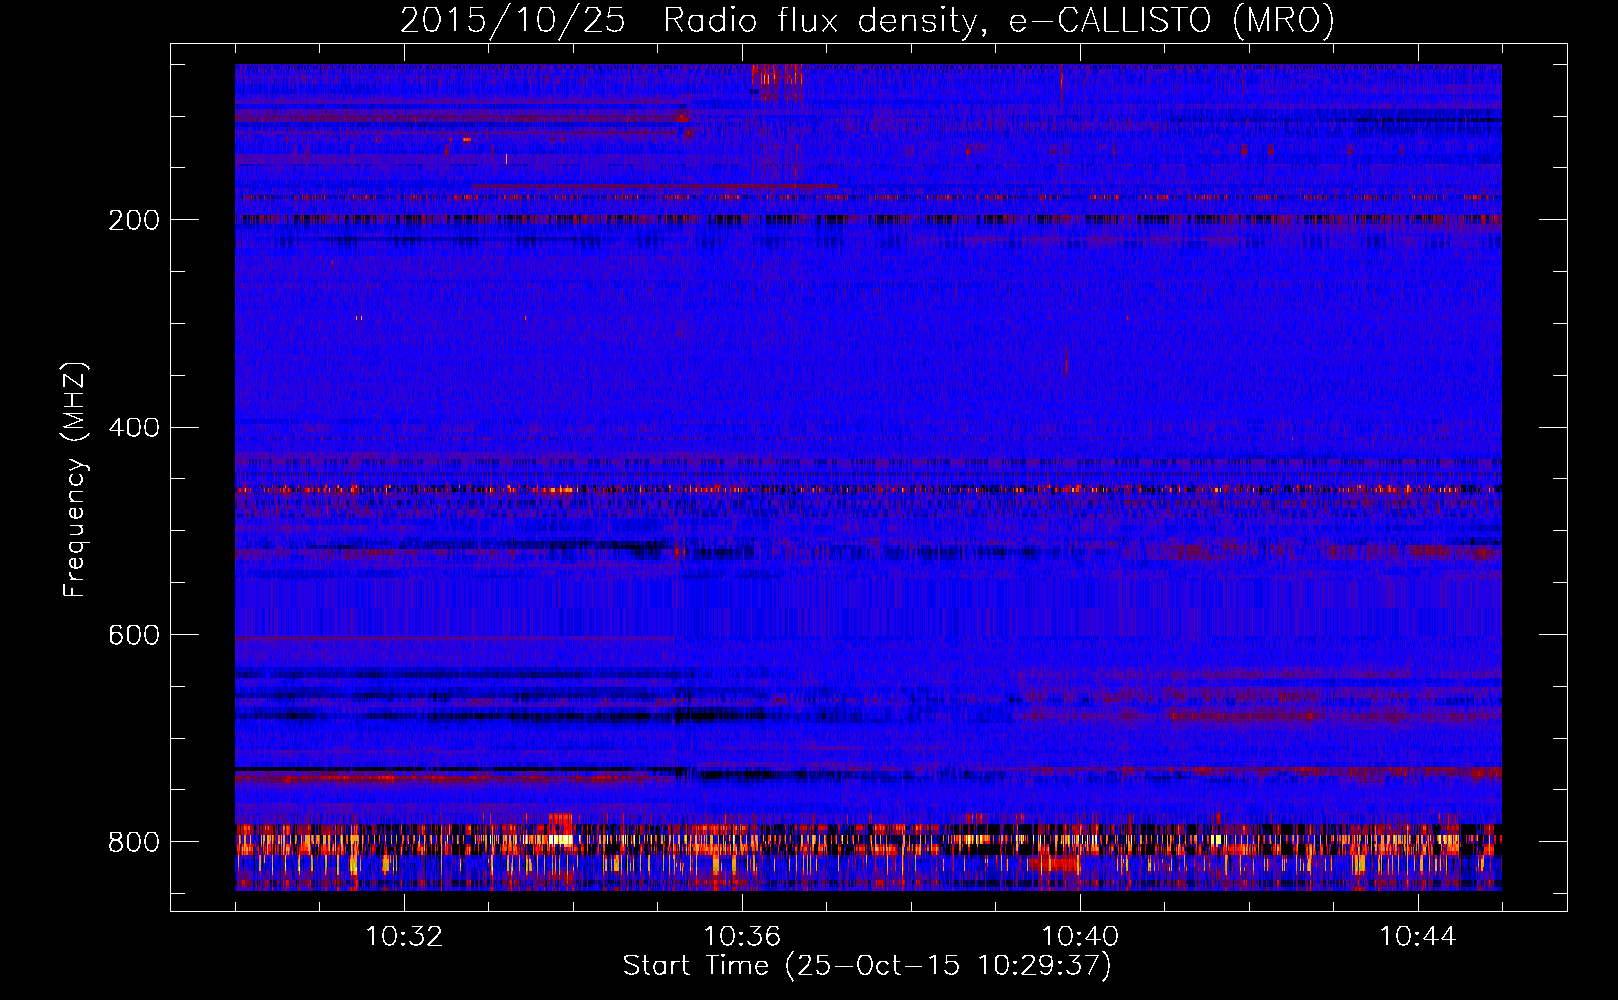
Task: Click the plot title '2015/10/25 Radio flux density'
Action: pos(867,20)
